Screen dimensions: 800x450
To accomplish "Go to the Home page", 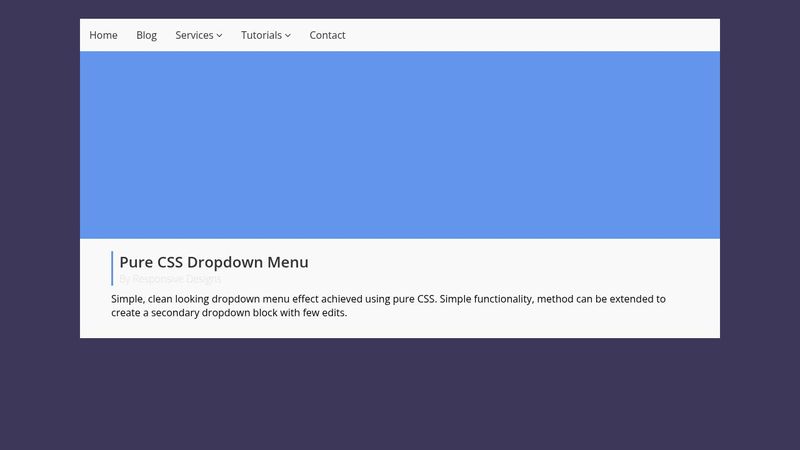I will tap(103, 35).
